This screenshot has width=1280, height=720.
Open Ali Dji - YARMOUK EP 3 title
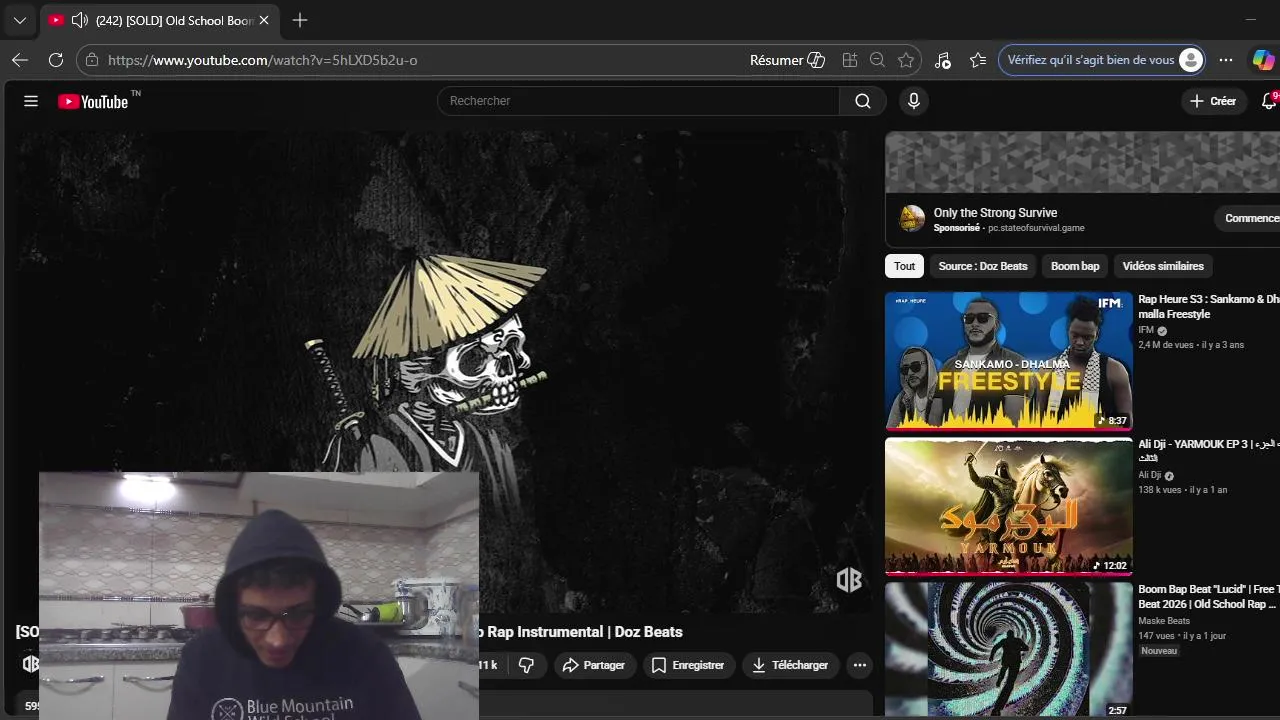tap(1209, 450)
